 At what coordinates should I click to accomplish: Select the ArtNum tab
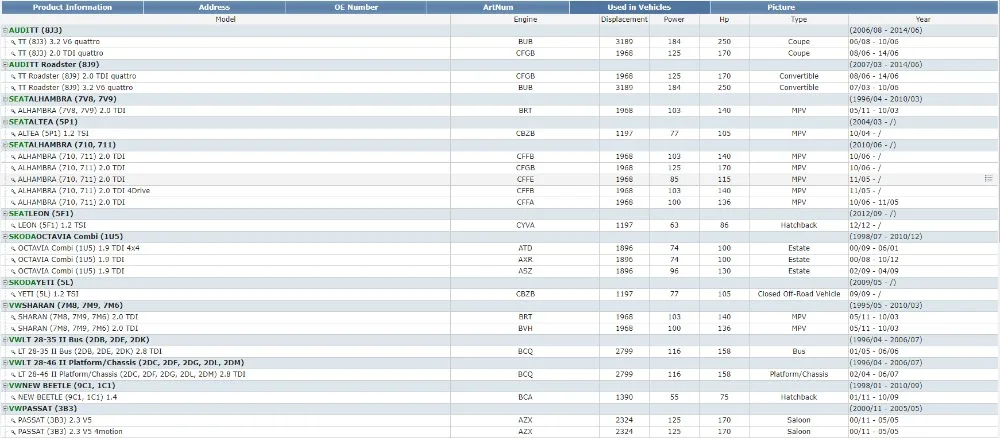click(498, 7)
